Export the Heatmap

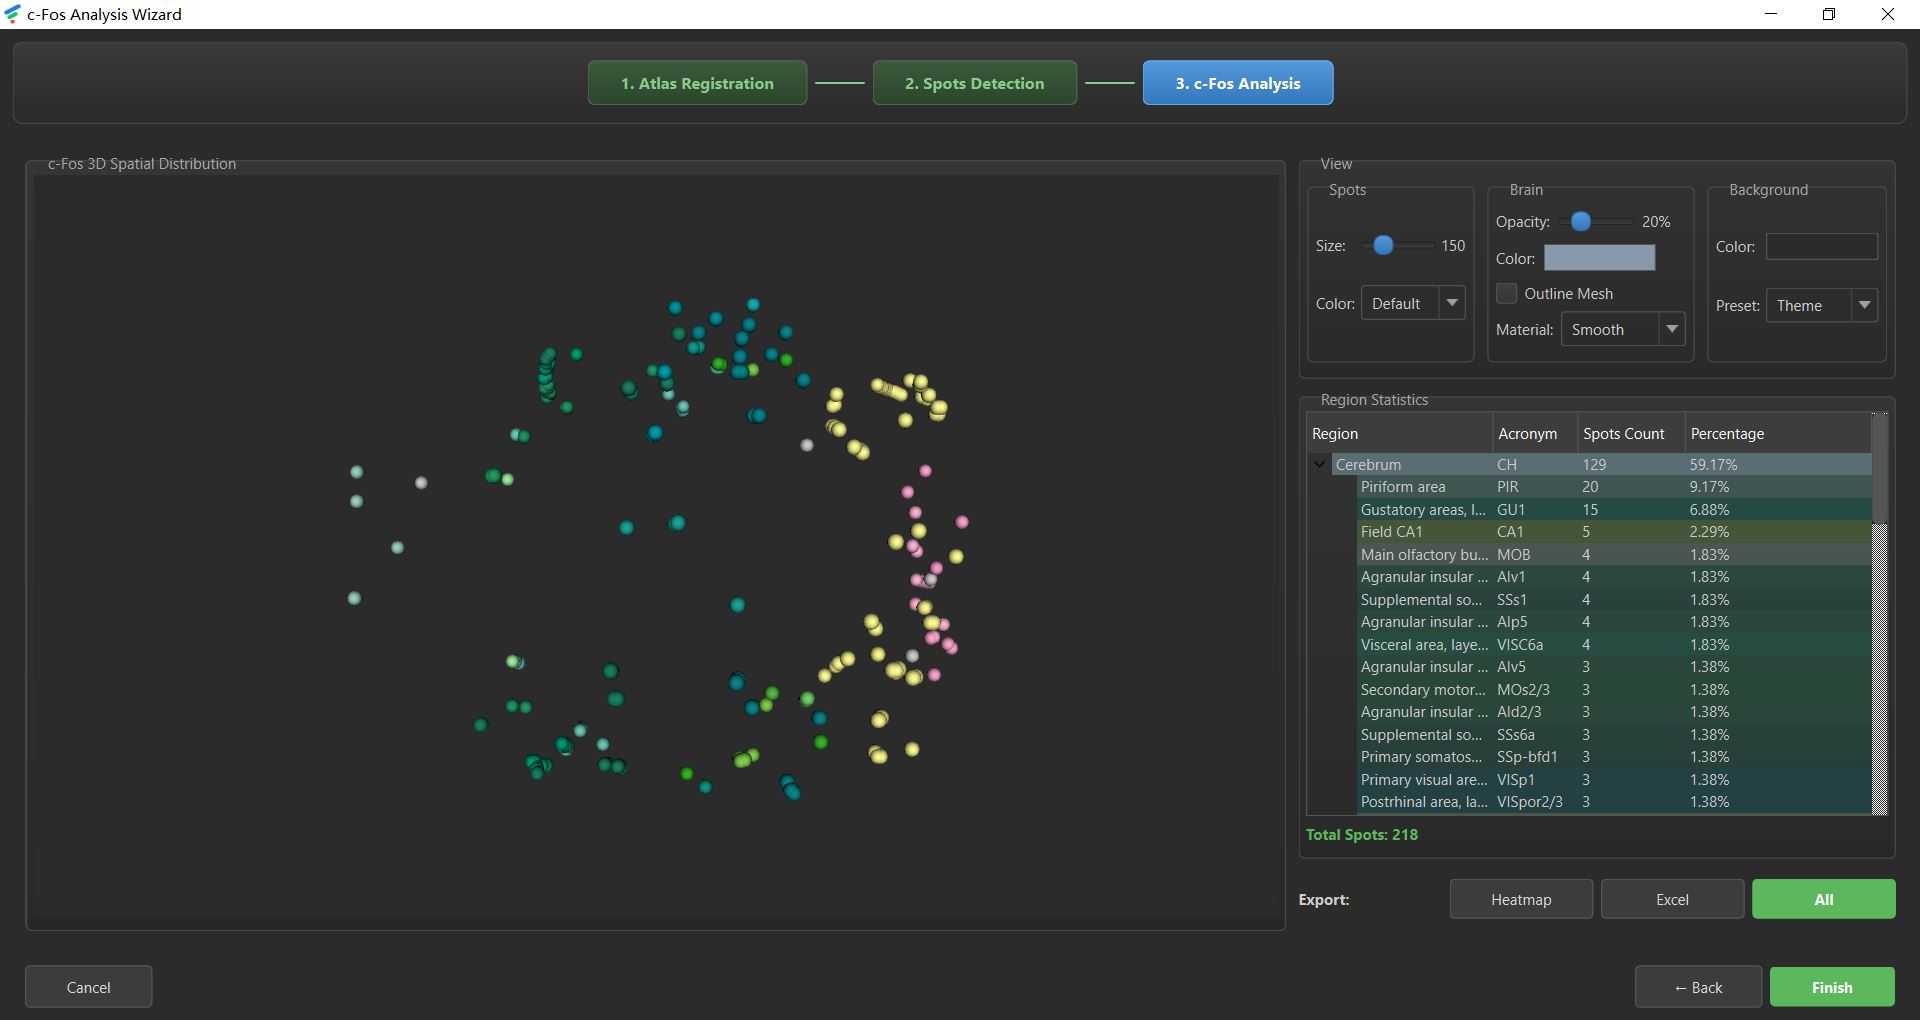tap(1521, 899)
